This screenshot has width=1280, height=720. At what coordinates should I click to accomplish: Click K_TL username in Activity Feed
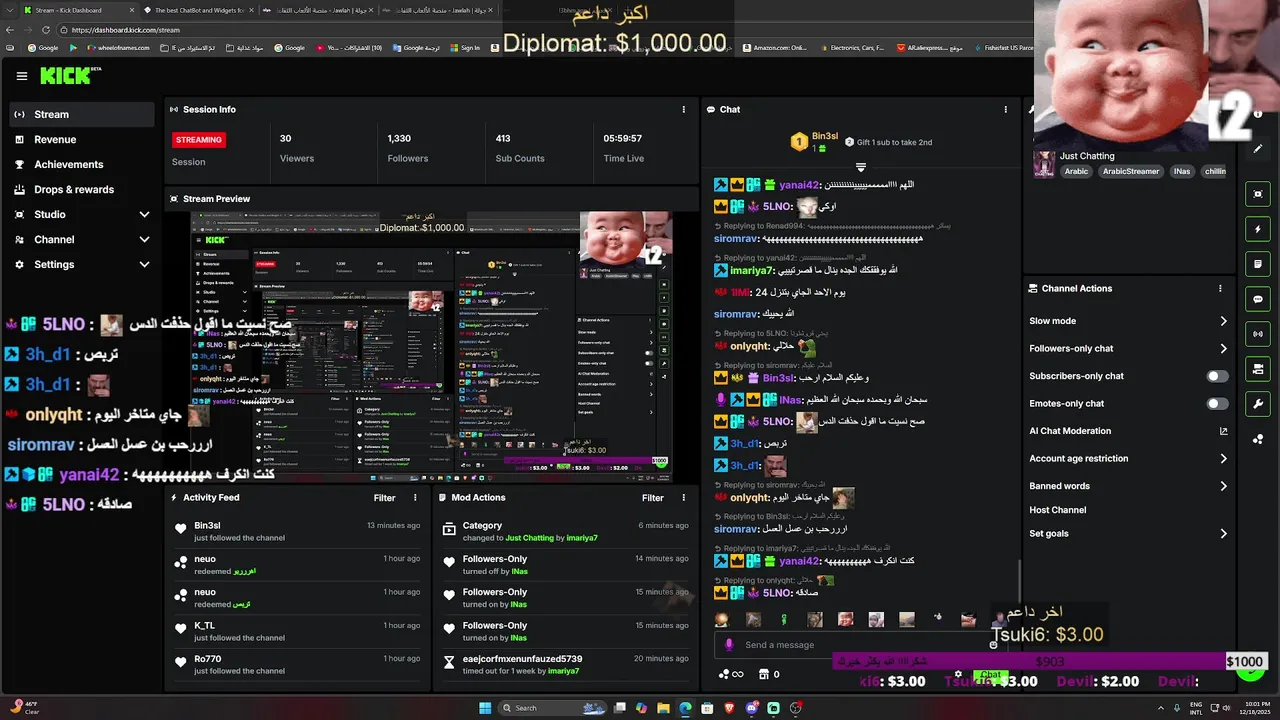coord(204,625)
